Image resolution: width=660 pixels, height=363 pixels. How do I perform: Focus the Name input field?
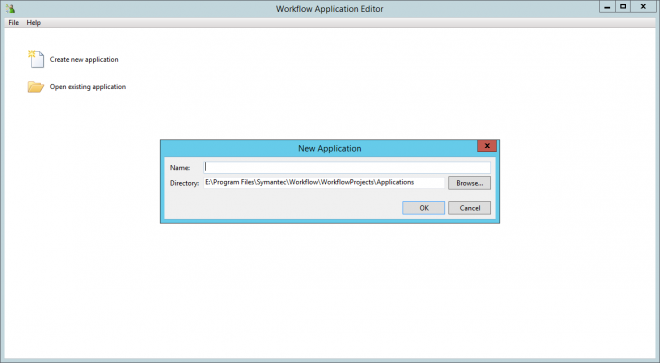[347, 168]
